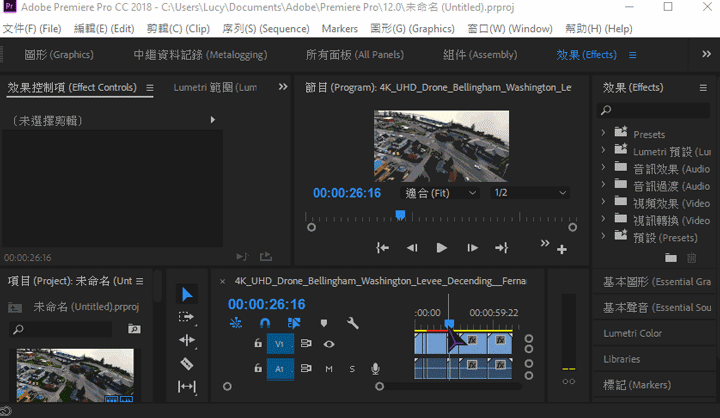Choose the Ripple Edit tool
Viewport: 720px width, 418px height.
point(187,340)
